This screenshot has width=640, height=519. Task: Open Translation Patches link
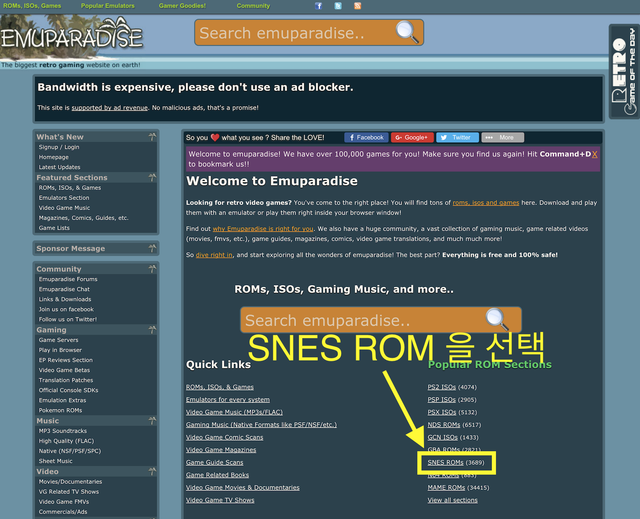(x=66, y=380)
